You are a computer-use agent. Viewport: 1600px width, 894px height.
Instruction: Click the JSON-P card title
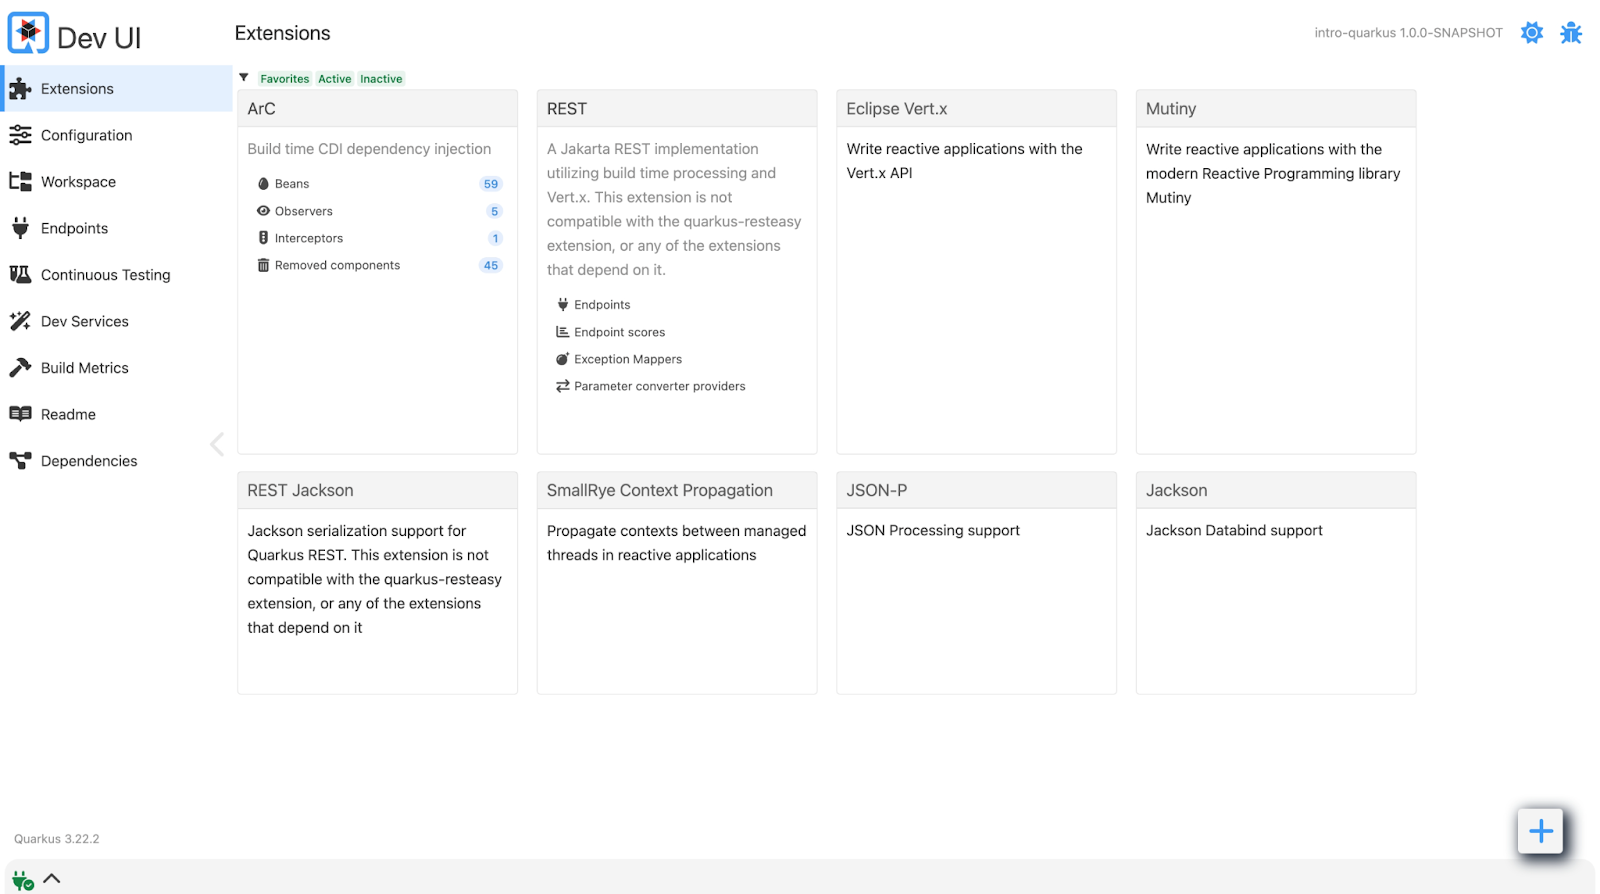click(x=877, y=491)
